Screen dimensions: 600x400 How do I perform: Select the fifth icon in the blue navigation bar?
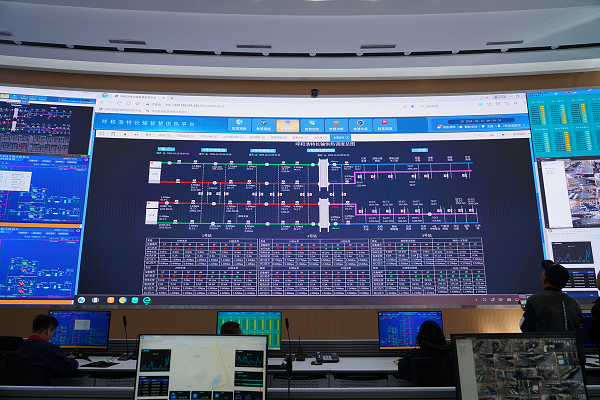point(337,125)
